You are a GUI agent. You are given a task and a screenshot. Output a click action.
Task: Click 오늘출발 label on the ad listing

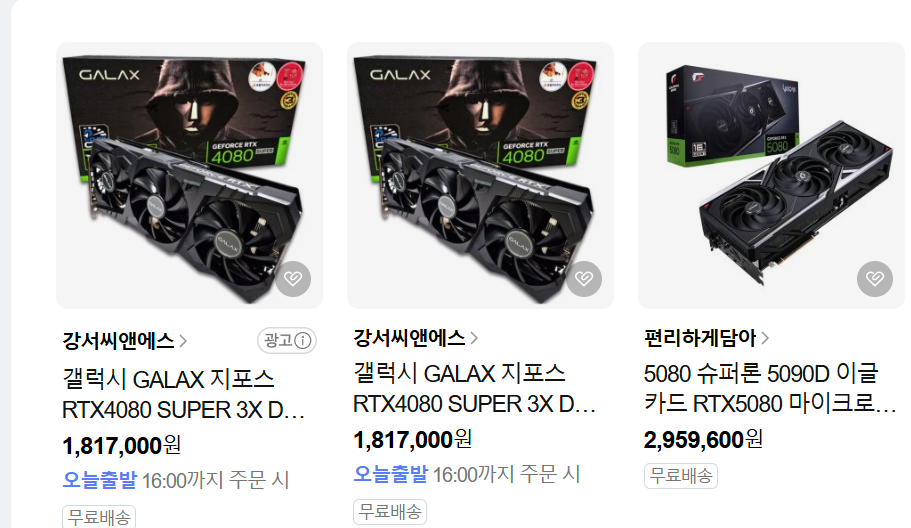click(x=99, y=480)
